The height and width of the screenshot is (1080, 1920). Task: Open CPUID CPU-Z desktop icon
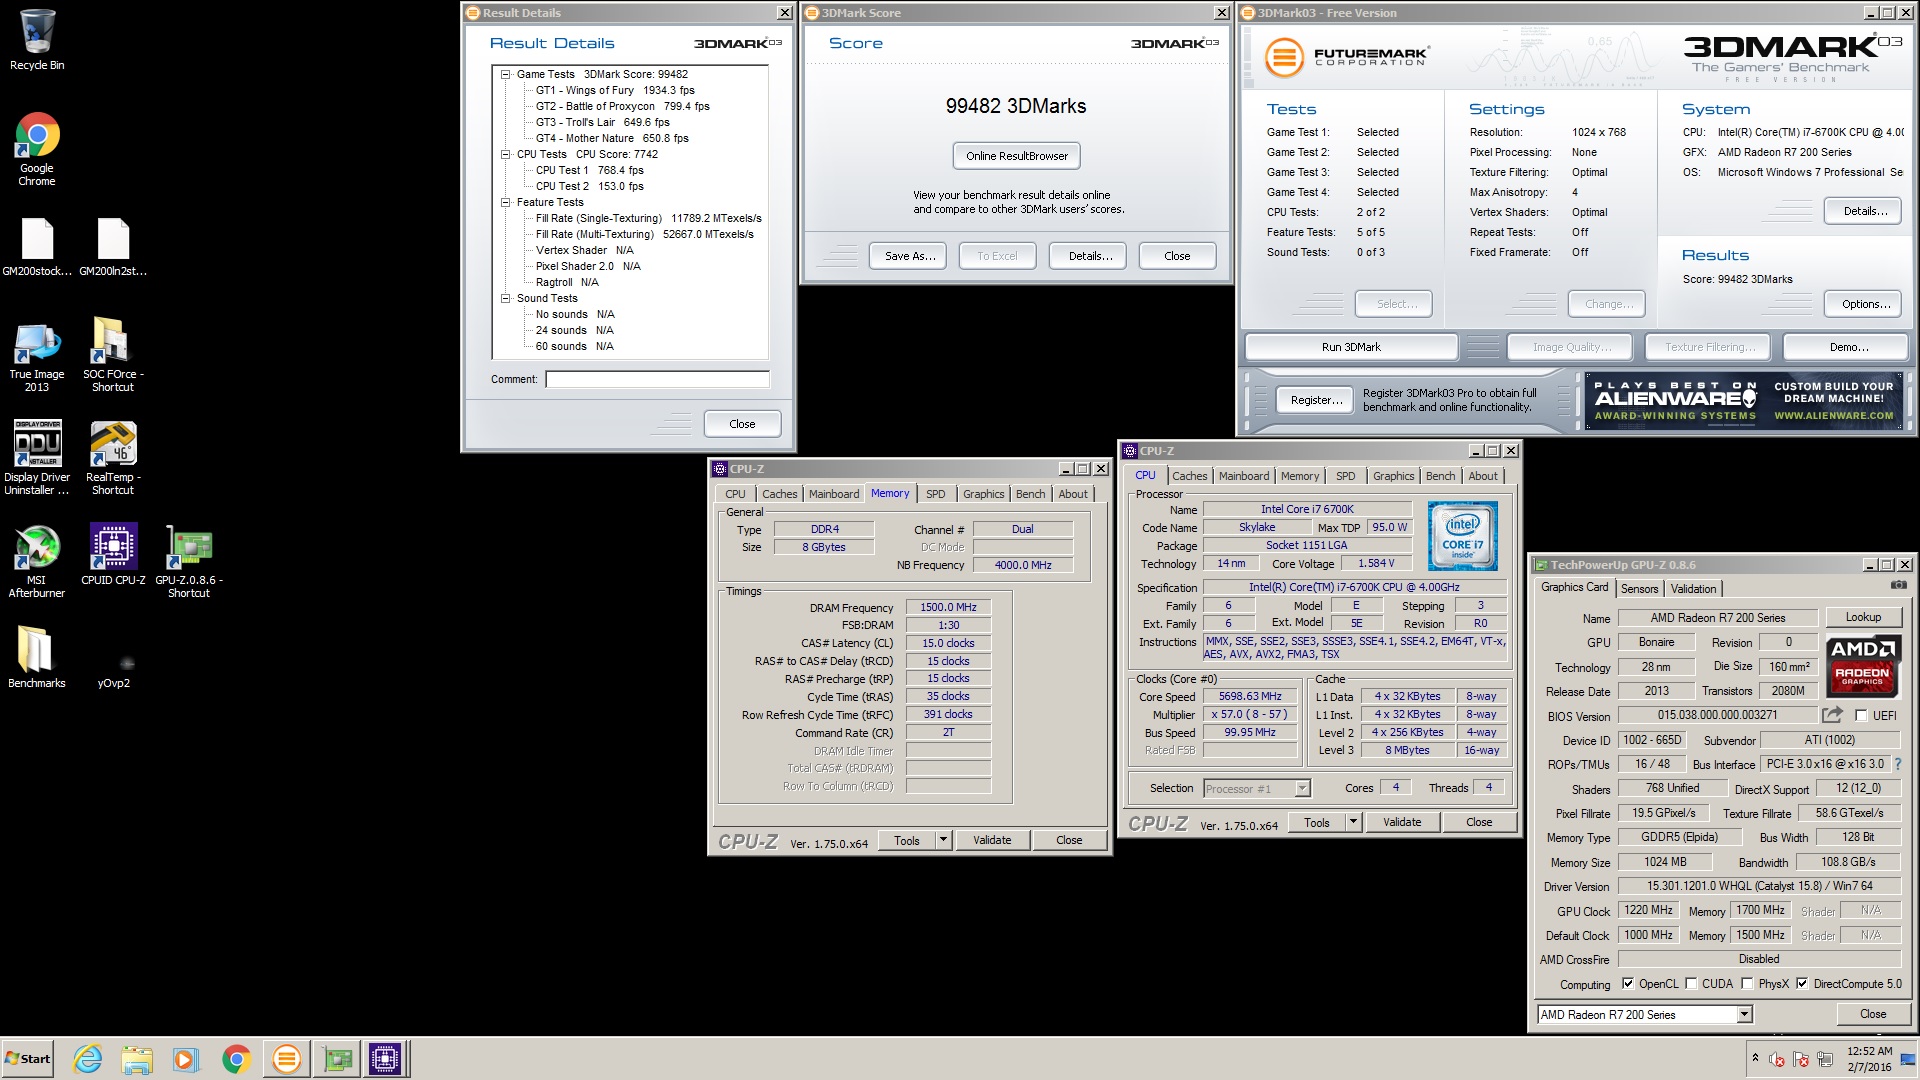[113, 554]
